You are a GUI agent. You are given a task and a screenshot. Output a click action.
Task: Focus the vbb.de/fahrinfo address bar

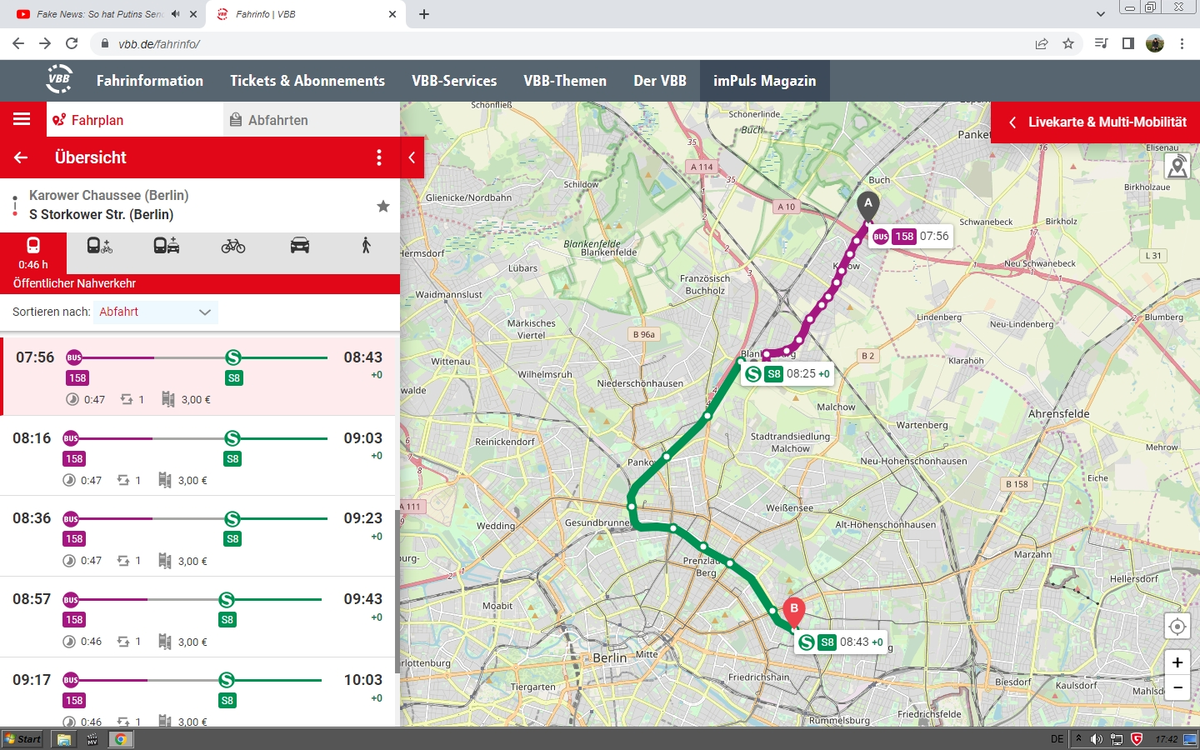(560, 44)
